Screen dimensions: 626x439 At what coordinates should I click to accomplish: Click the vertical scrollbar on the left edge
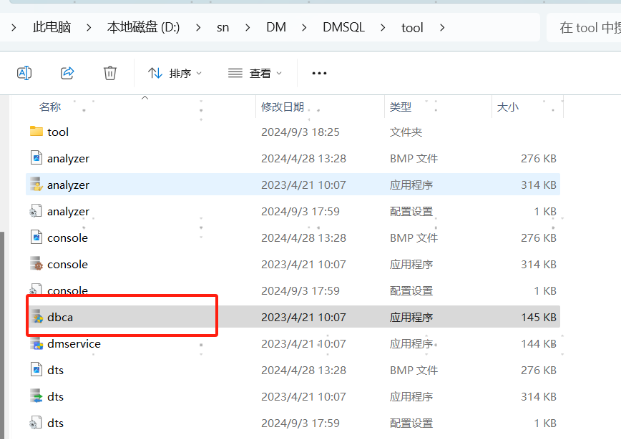(2, 335)
